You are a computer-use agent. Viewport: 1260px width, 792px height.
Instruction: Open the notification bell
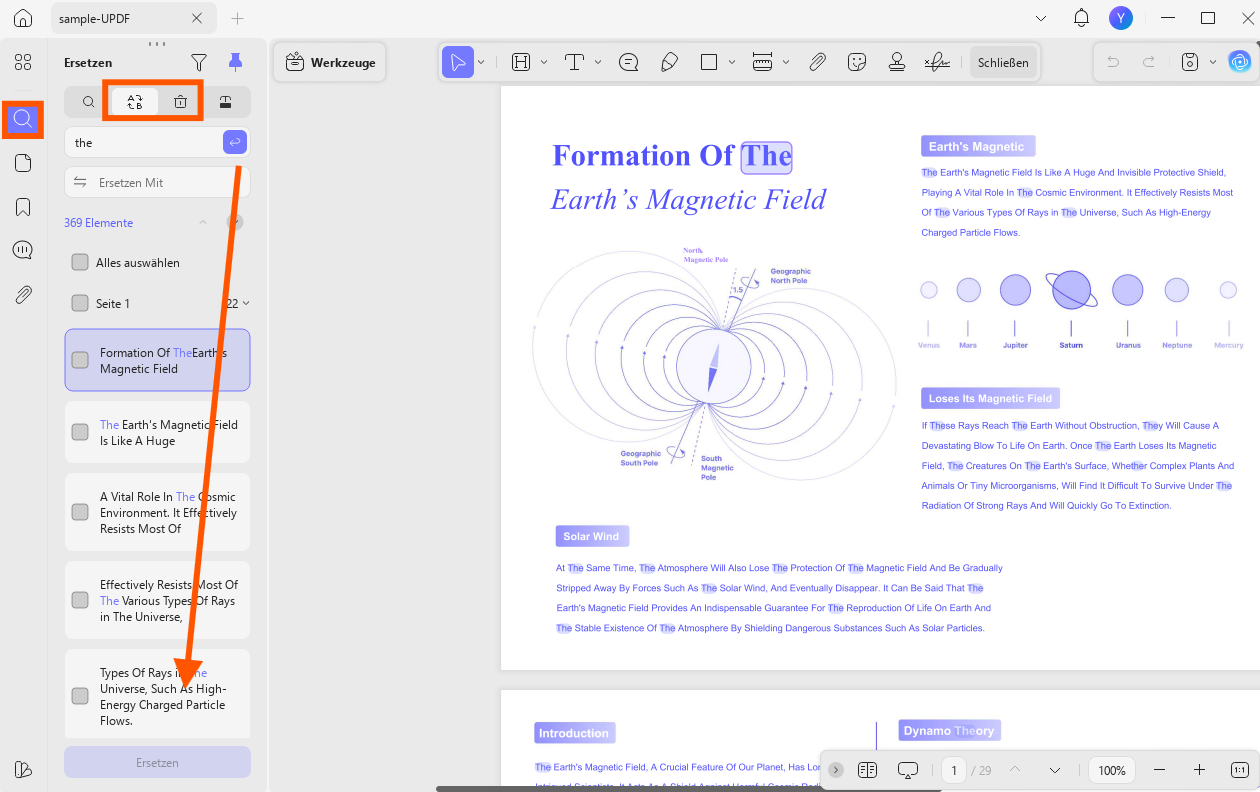tap(1081, 18)
